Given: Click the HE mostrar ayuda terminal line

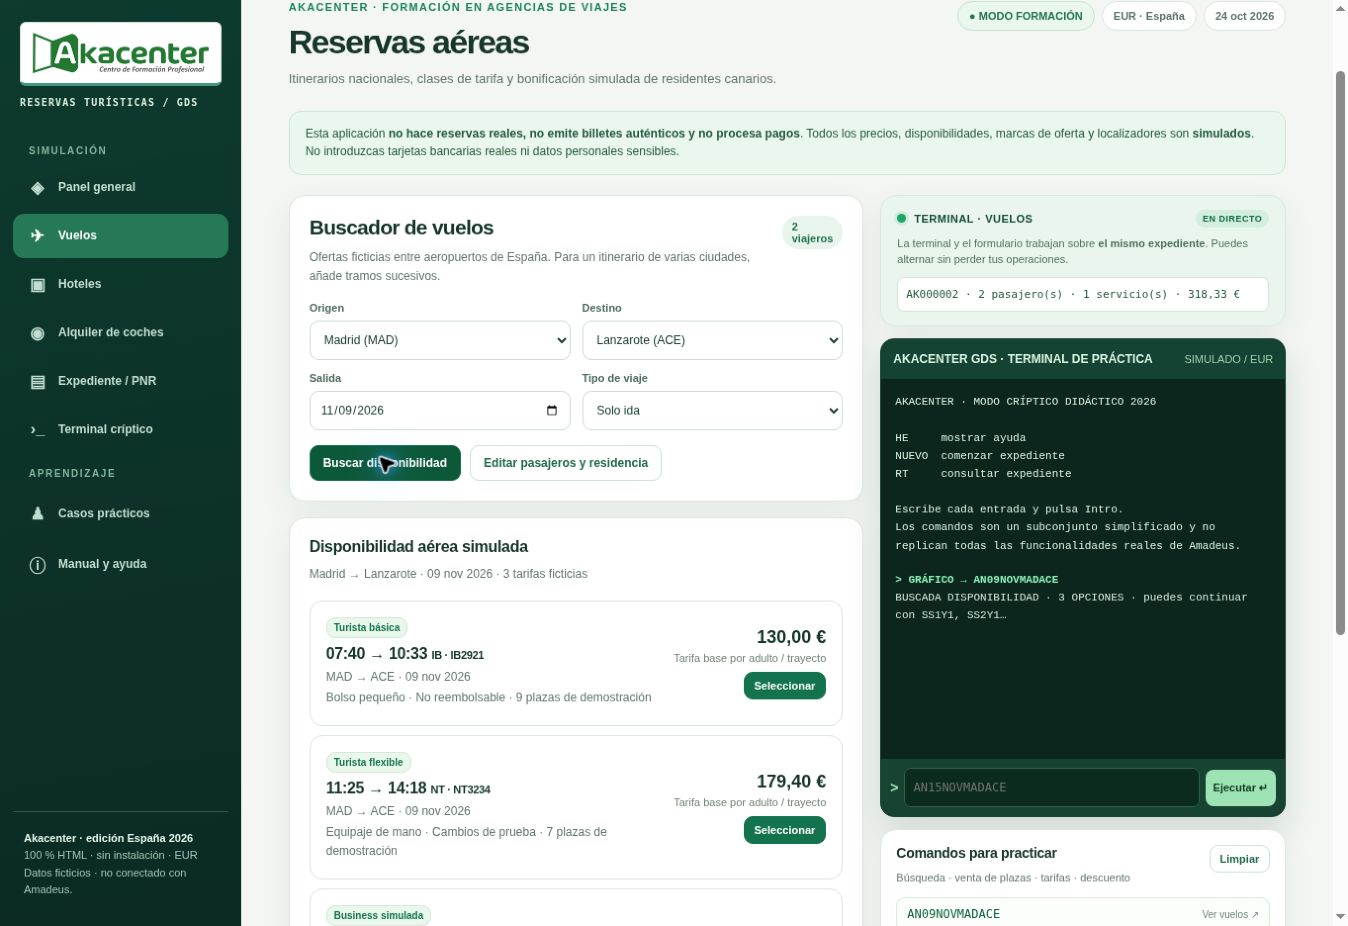Looking at the screenshot, I should 961,438.
